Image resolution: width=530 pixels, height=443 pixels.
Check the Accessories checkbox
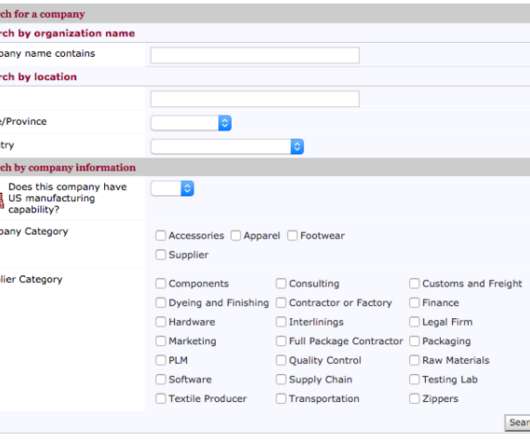(161, 236)
